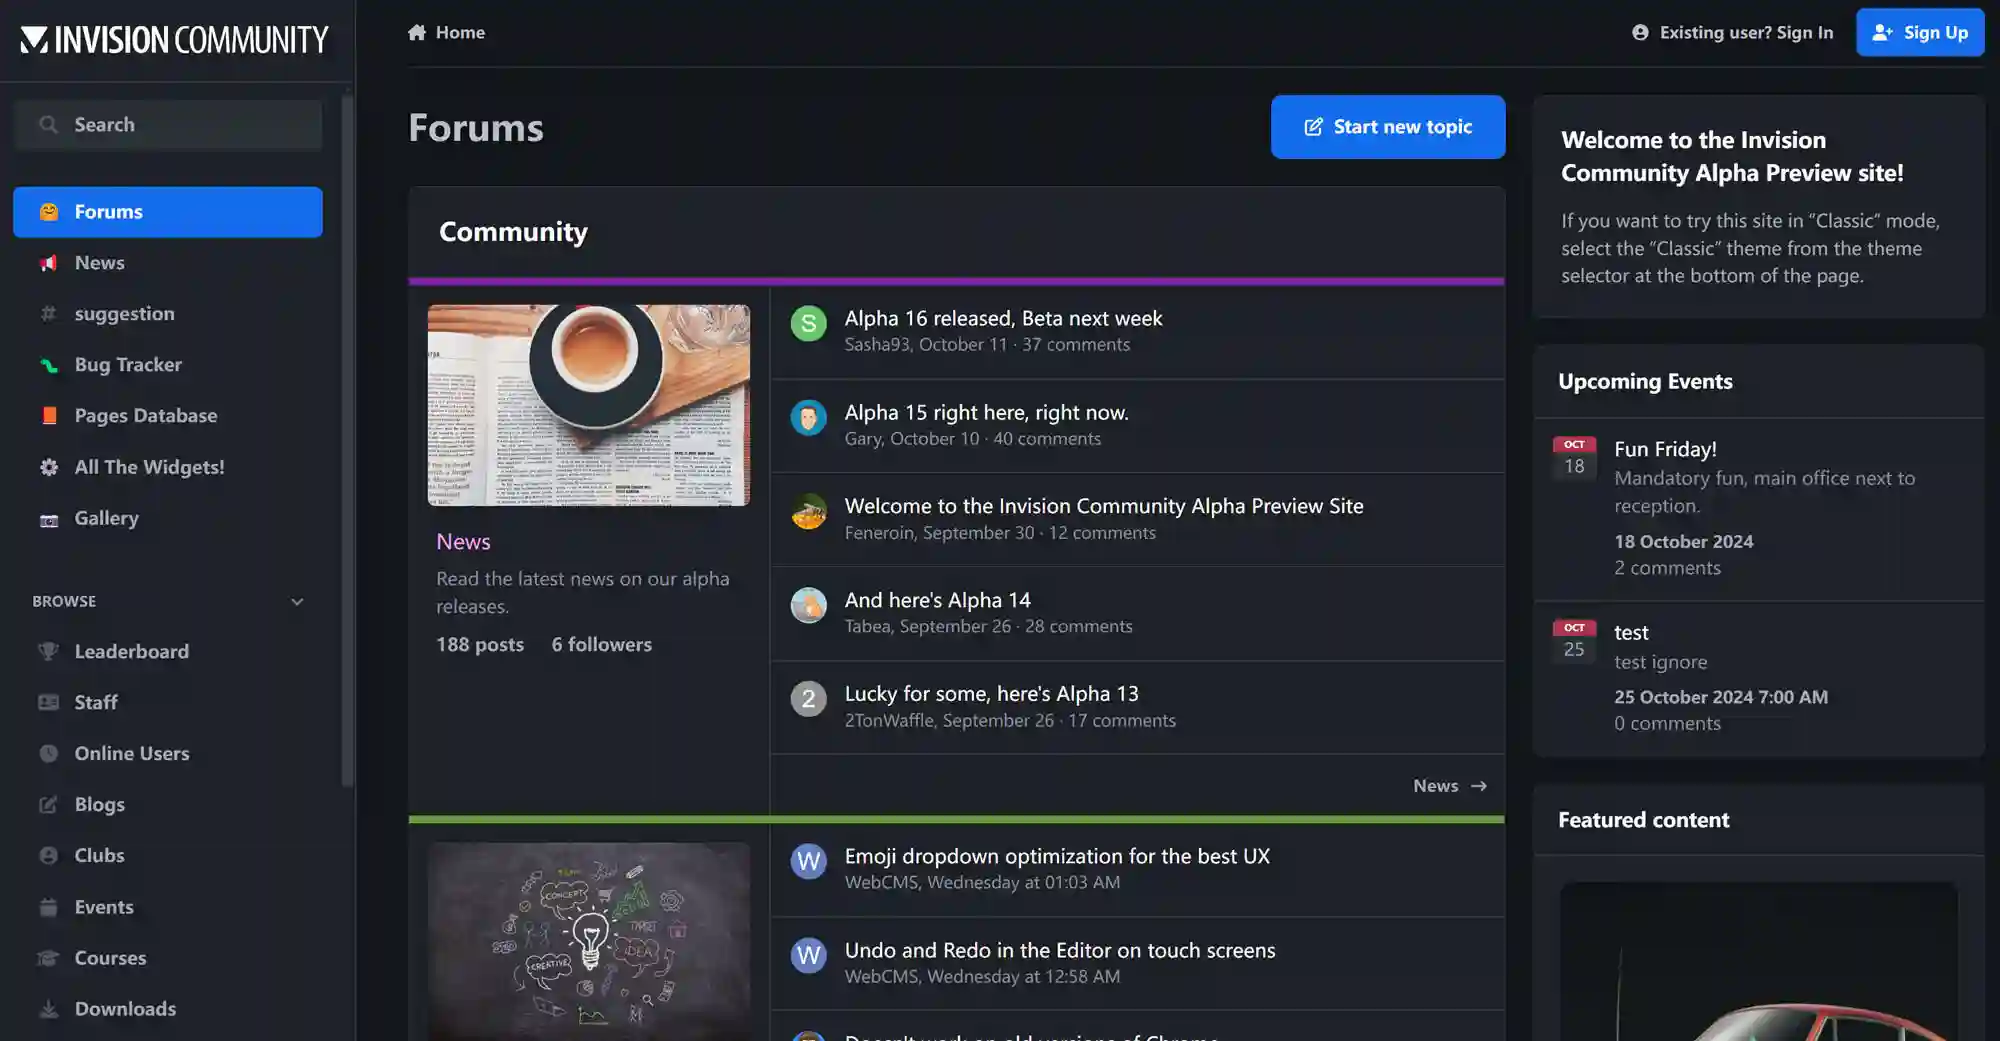Click Feneroin's avatar beside Welcome topic
Screen dimensions: 2000x1041
808,511
